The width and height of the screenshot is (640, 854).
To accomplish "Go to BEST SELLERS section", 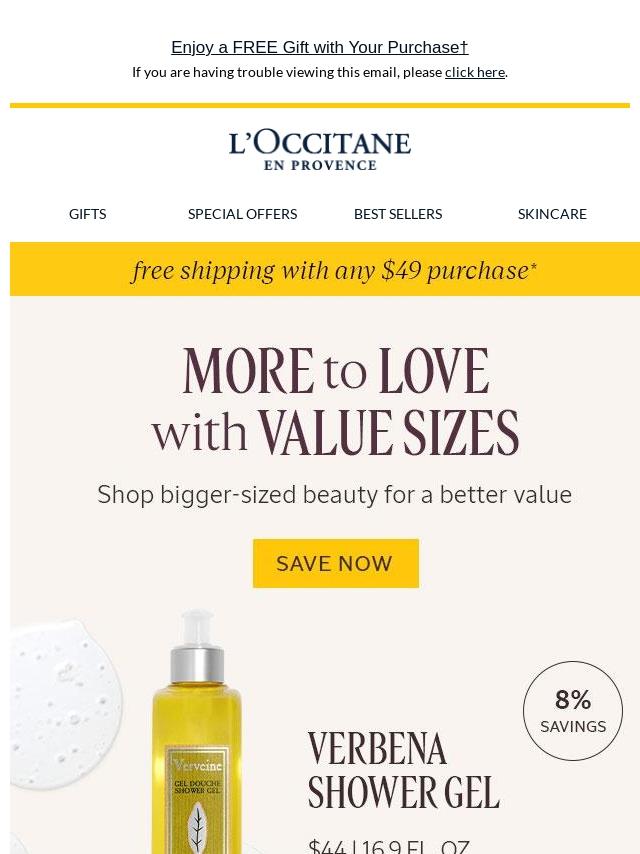I will pos(398,214).
